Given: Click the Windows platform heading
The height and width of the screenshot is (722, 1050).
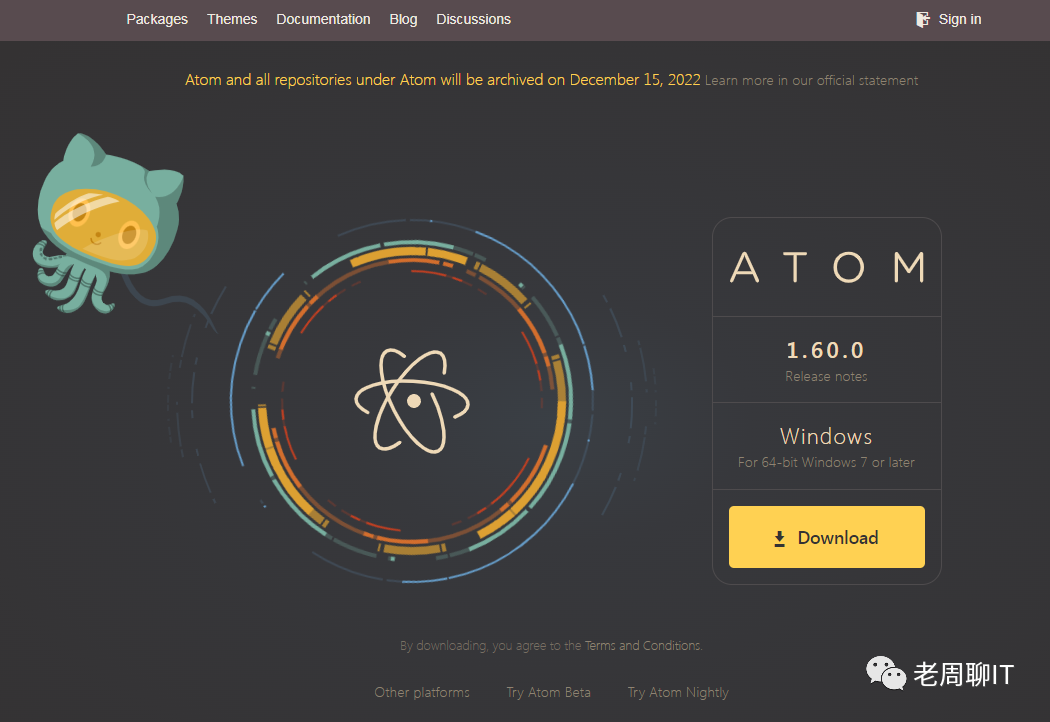Looking at the screenshot, I should pyautogui.click(x=826, y=437).
